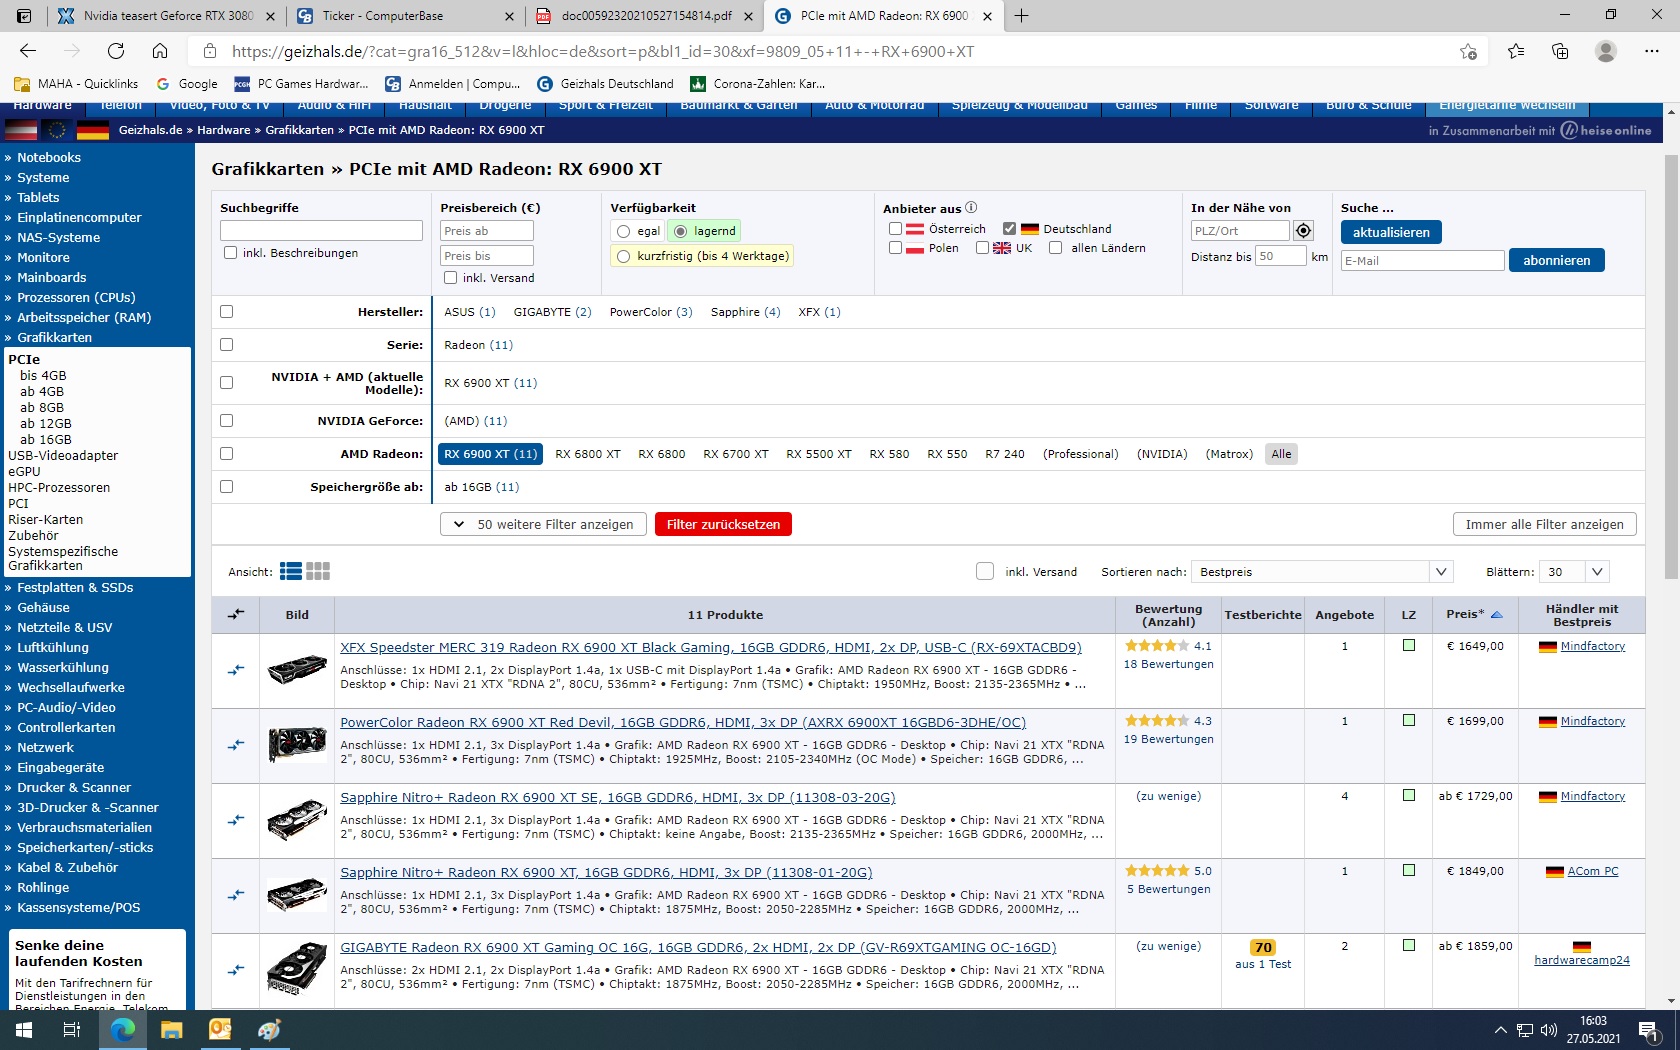This screenshot has height=1050, width=1680.
Task: Go back to the previous page
Action: click(x=28, y=51)
